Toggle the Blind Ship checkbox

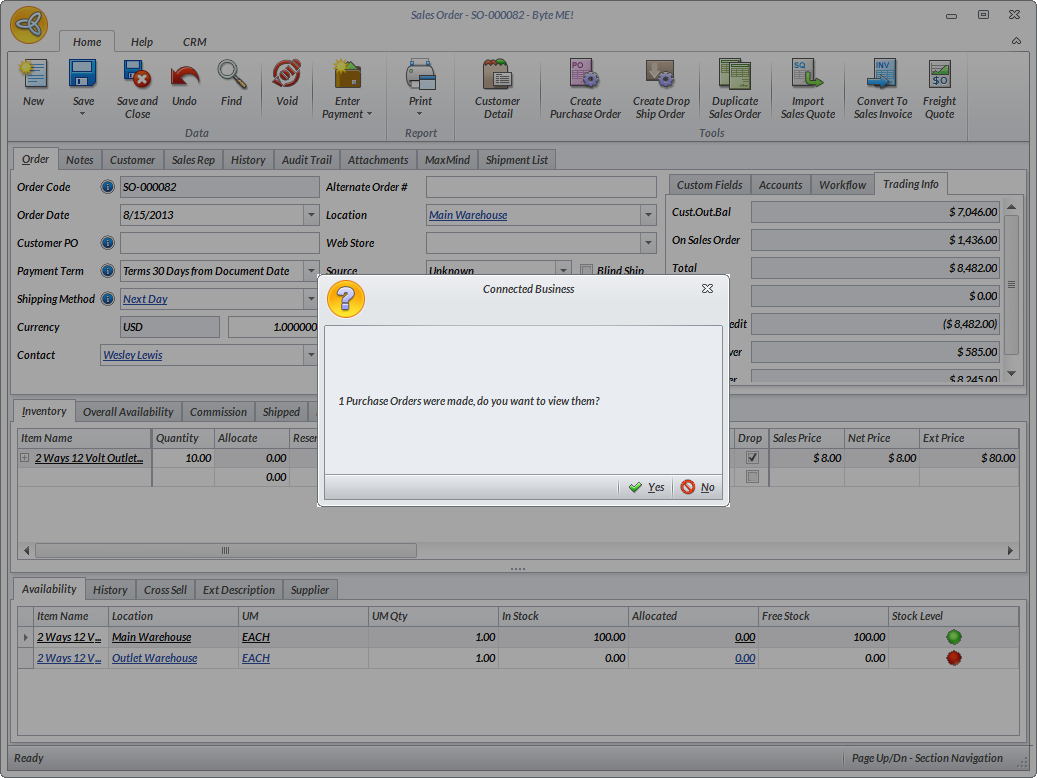click(587, 271)
